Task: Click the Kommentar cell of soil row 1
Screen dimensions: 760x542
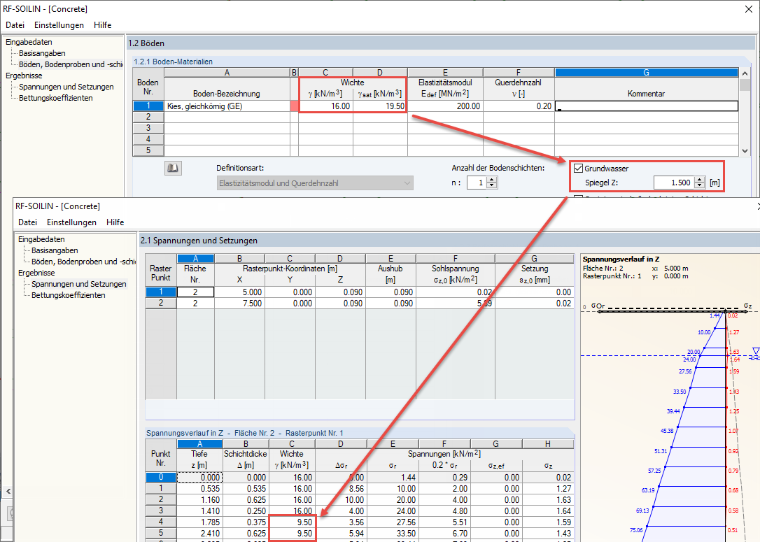Action: [x=647, y=106]
